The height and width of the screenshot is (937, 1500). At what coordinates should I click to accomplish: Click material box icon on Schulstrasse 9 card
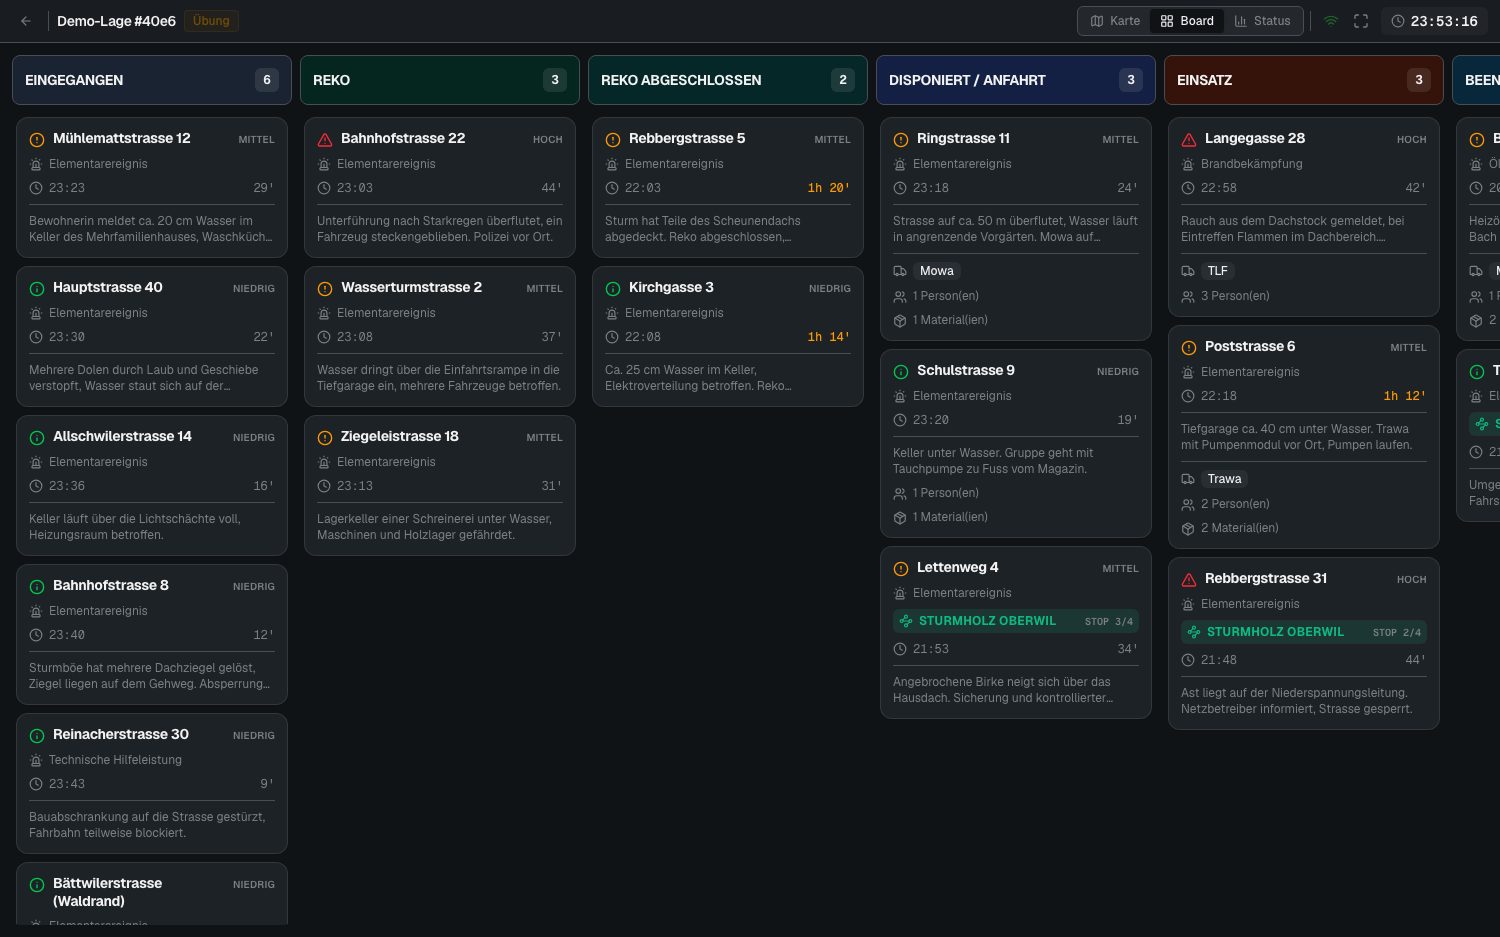click(x=900, y=518)
